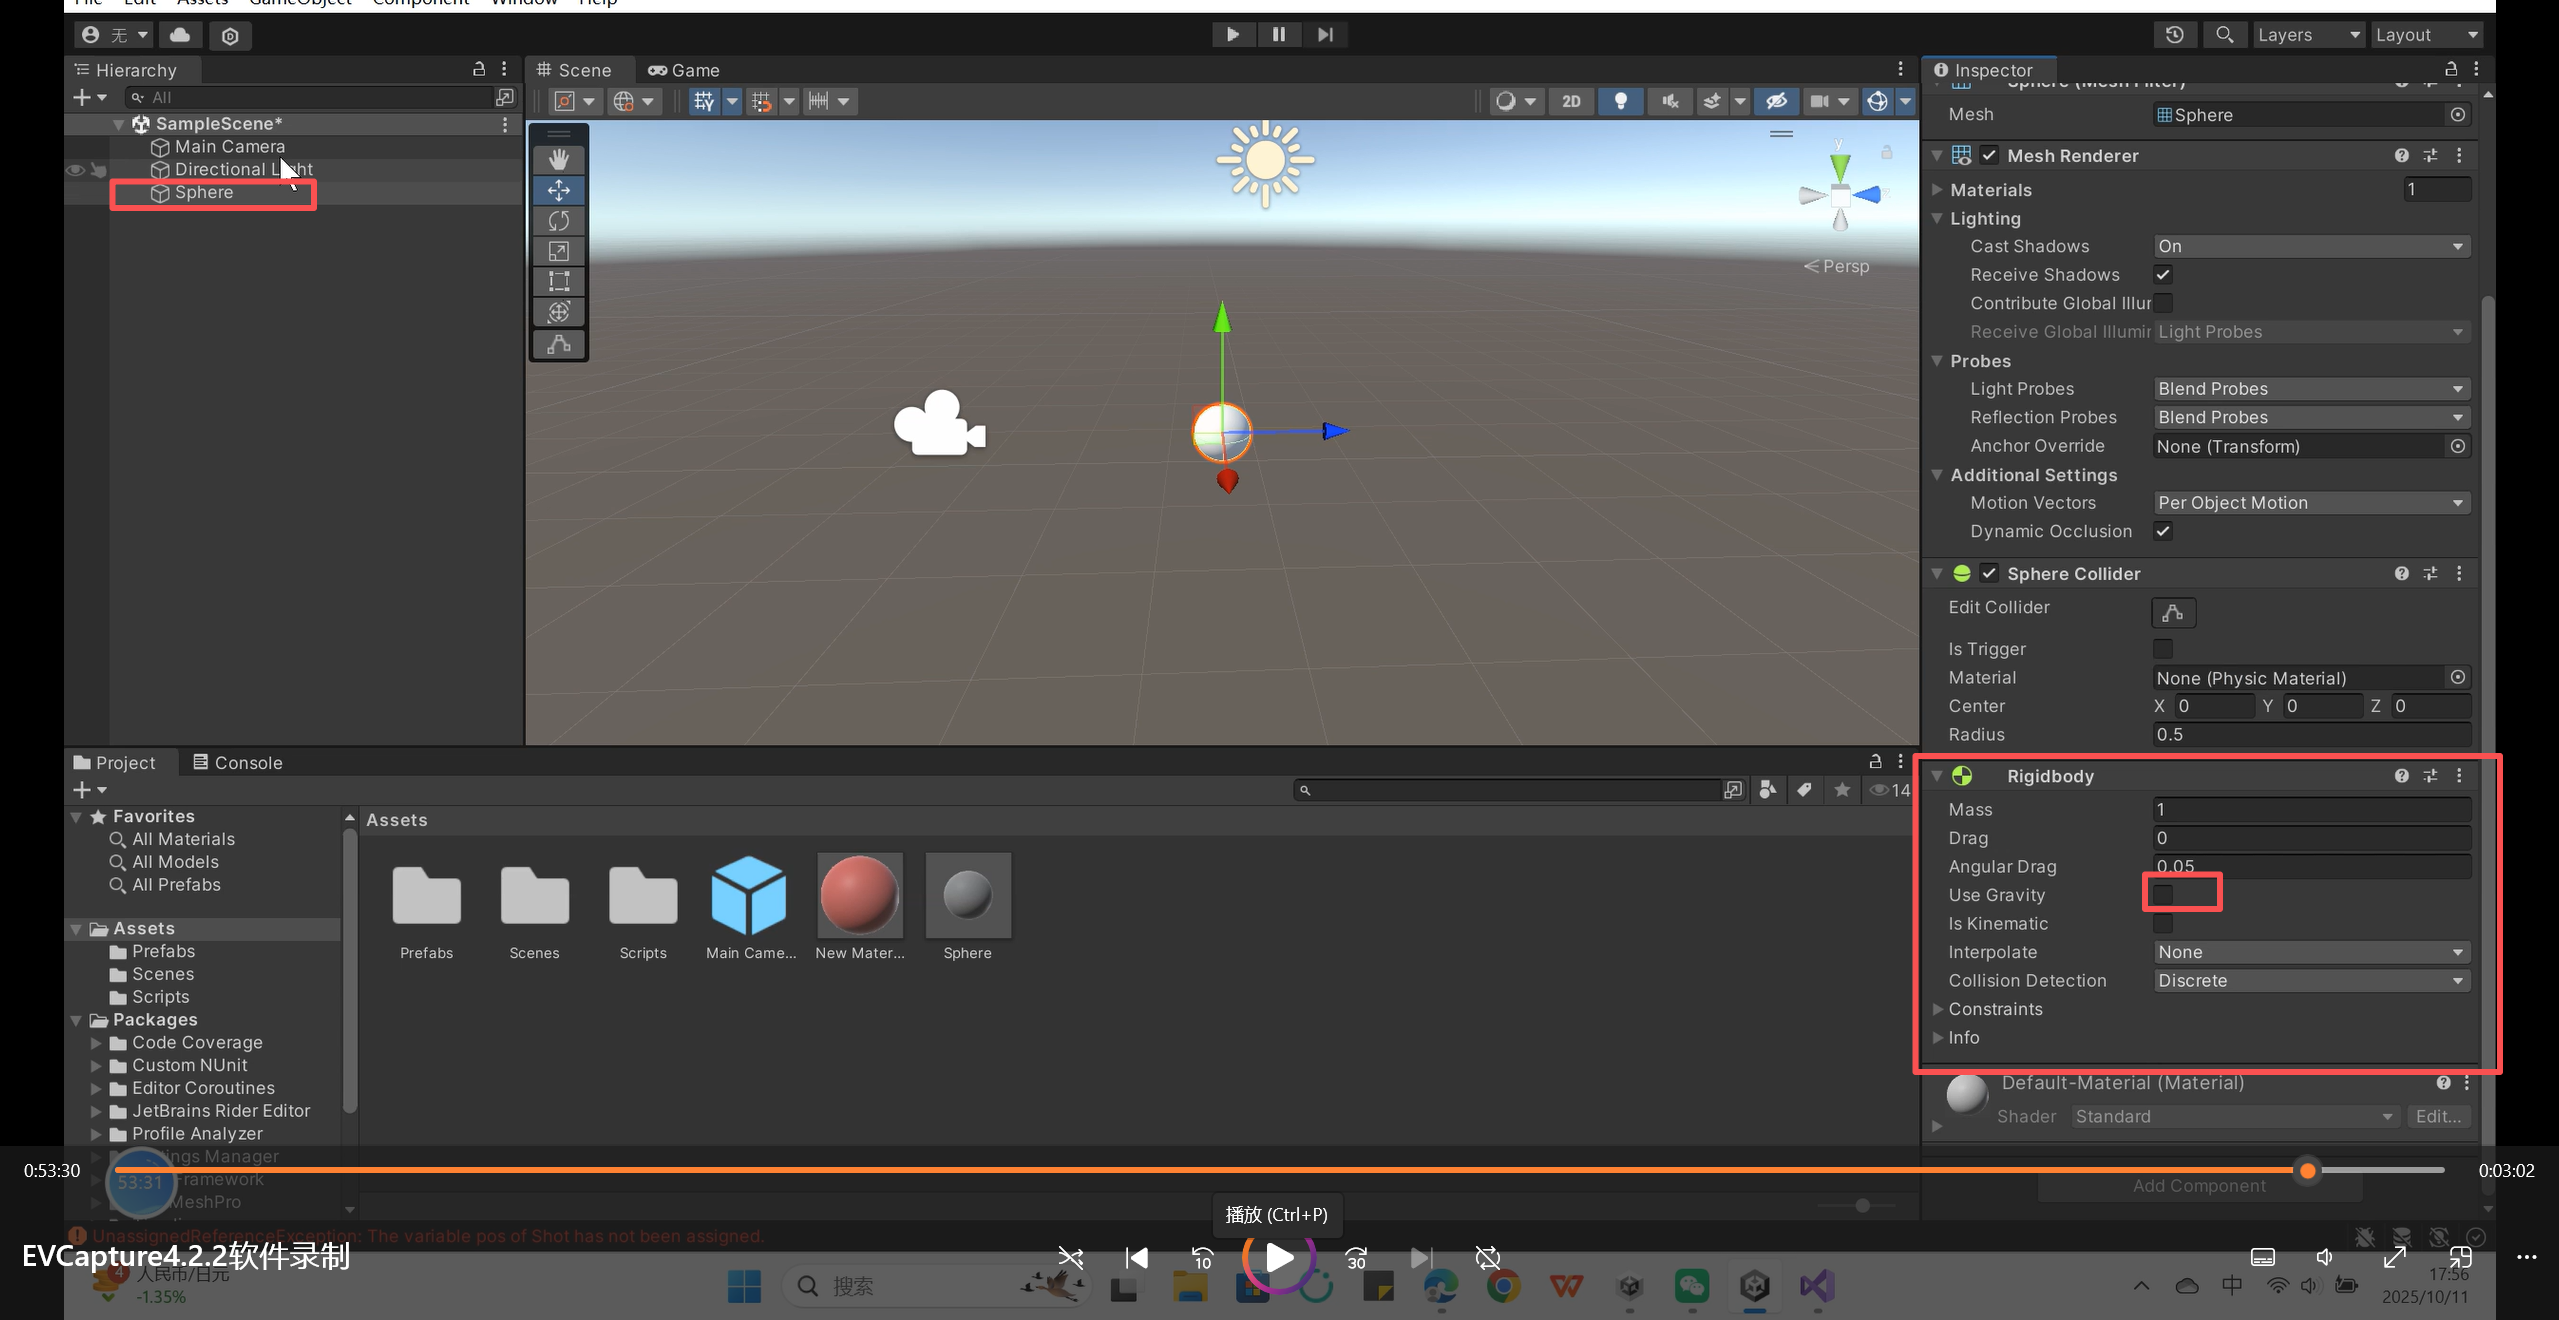Viewport: 2559px width, 1320px height.
Task: Open Undo History icon in top toolbar
Action: click(2174, 35)
